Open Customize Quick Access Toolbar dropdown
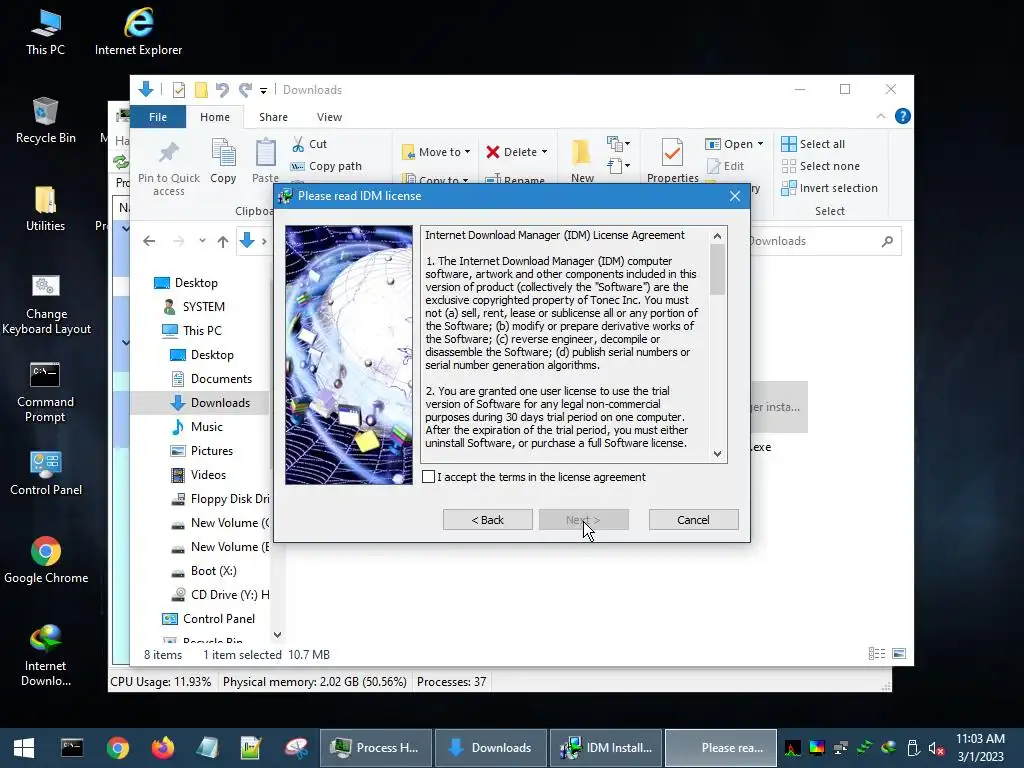1024x768 pixels. point(263,90)
